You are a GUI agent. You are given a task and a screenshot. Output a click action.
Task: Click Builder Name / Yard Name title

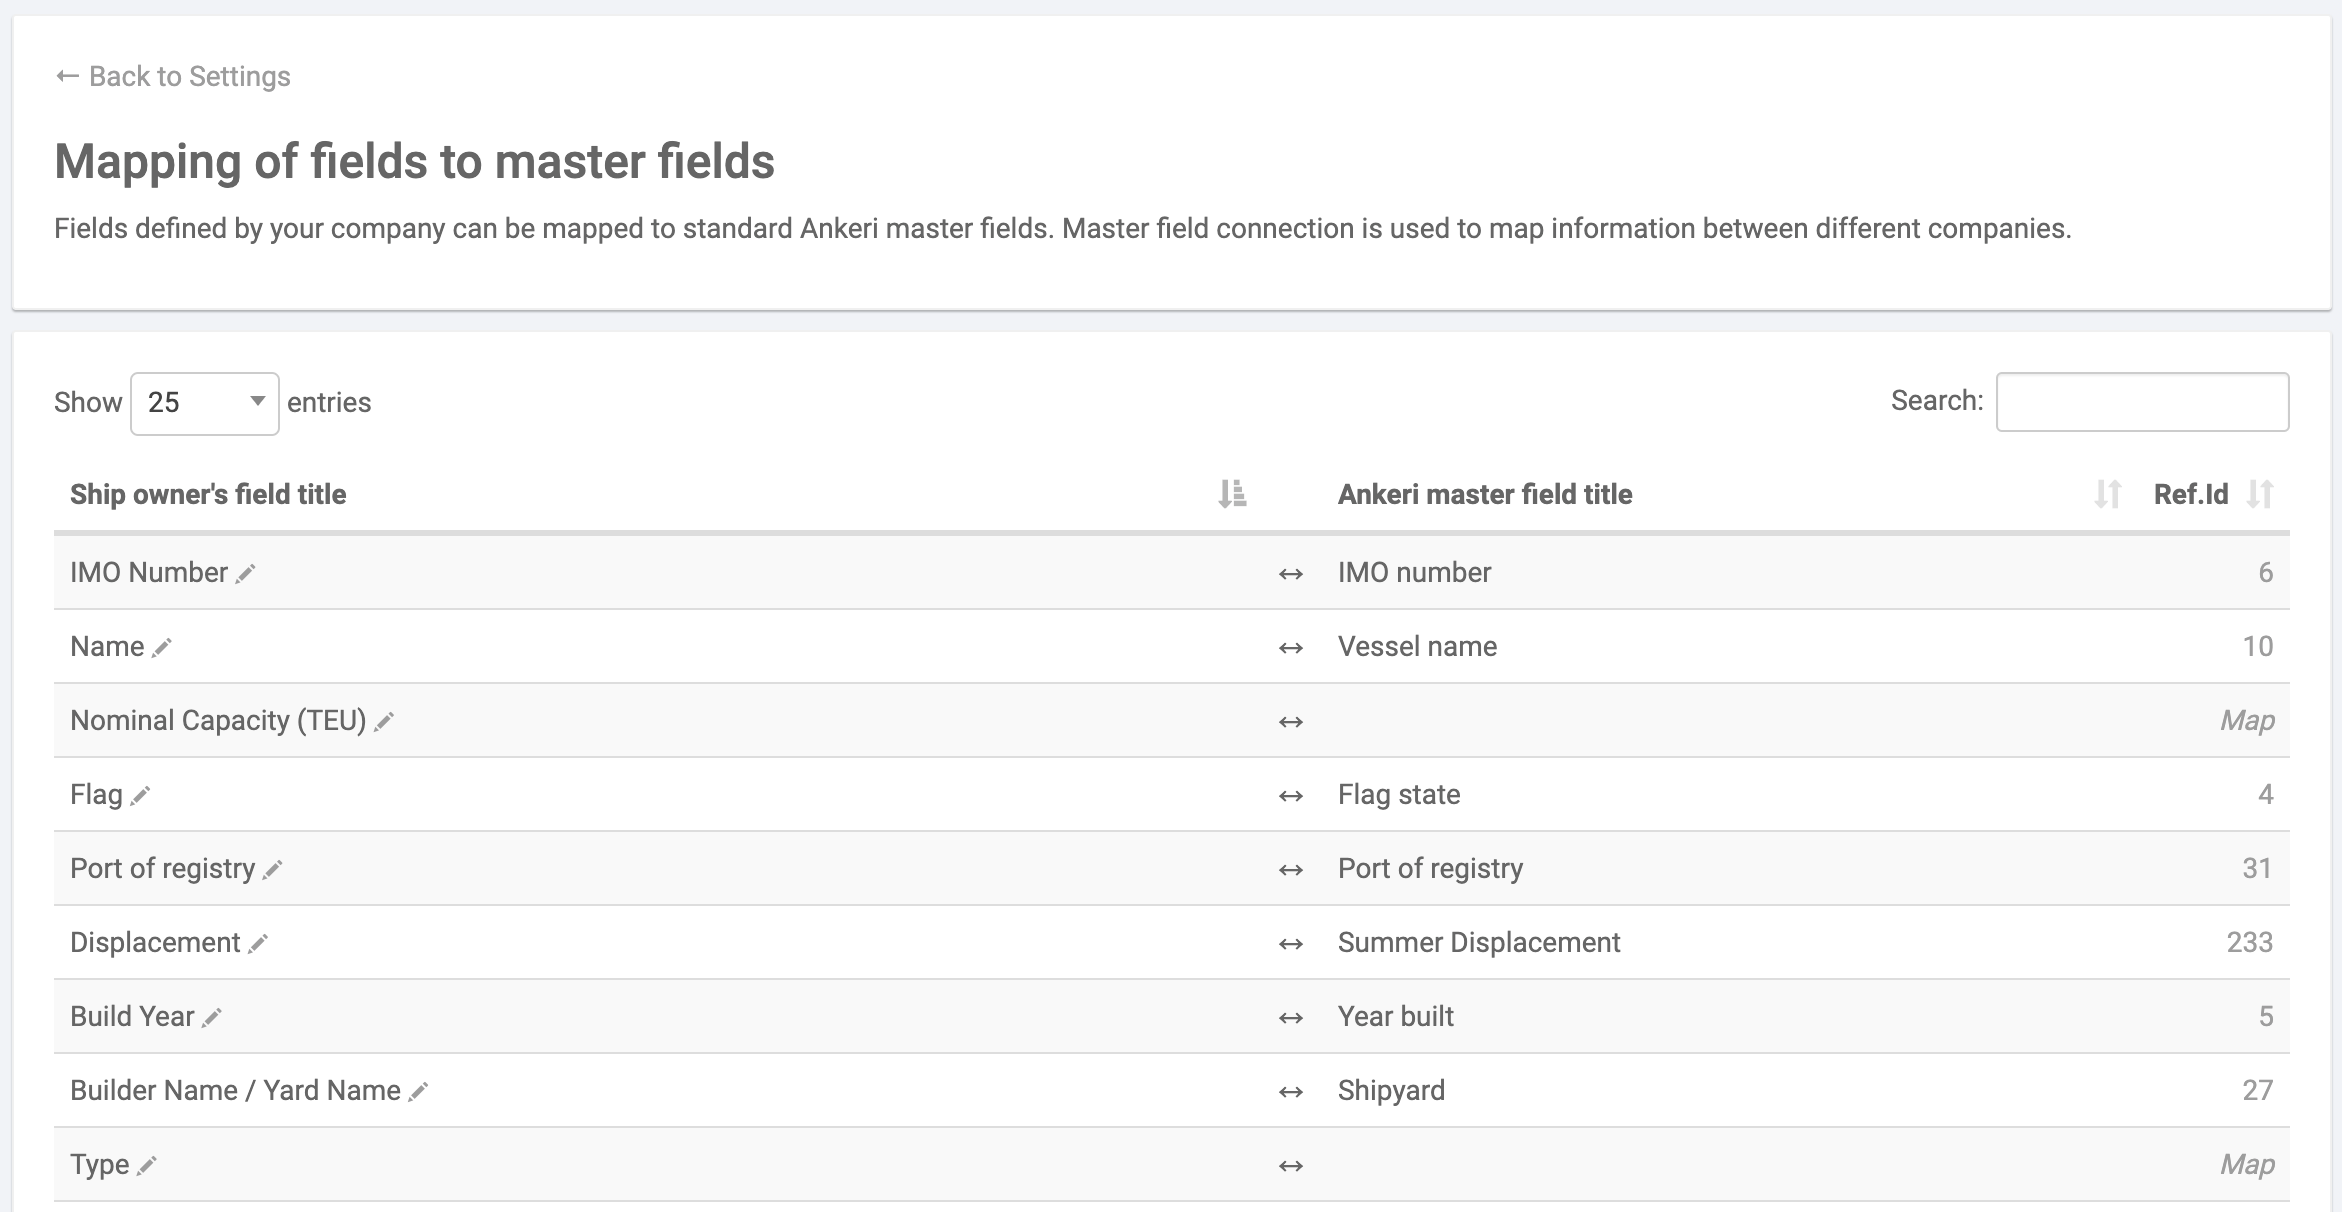235,1090
